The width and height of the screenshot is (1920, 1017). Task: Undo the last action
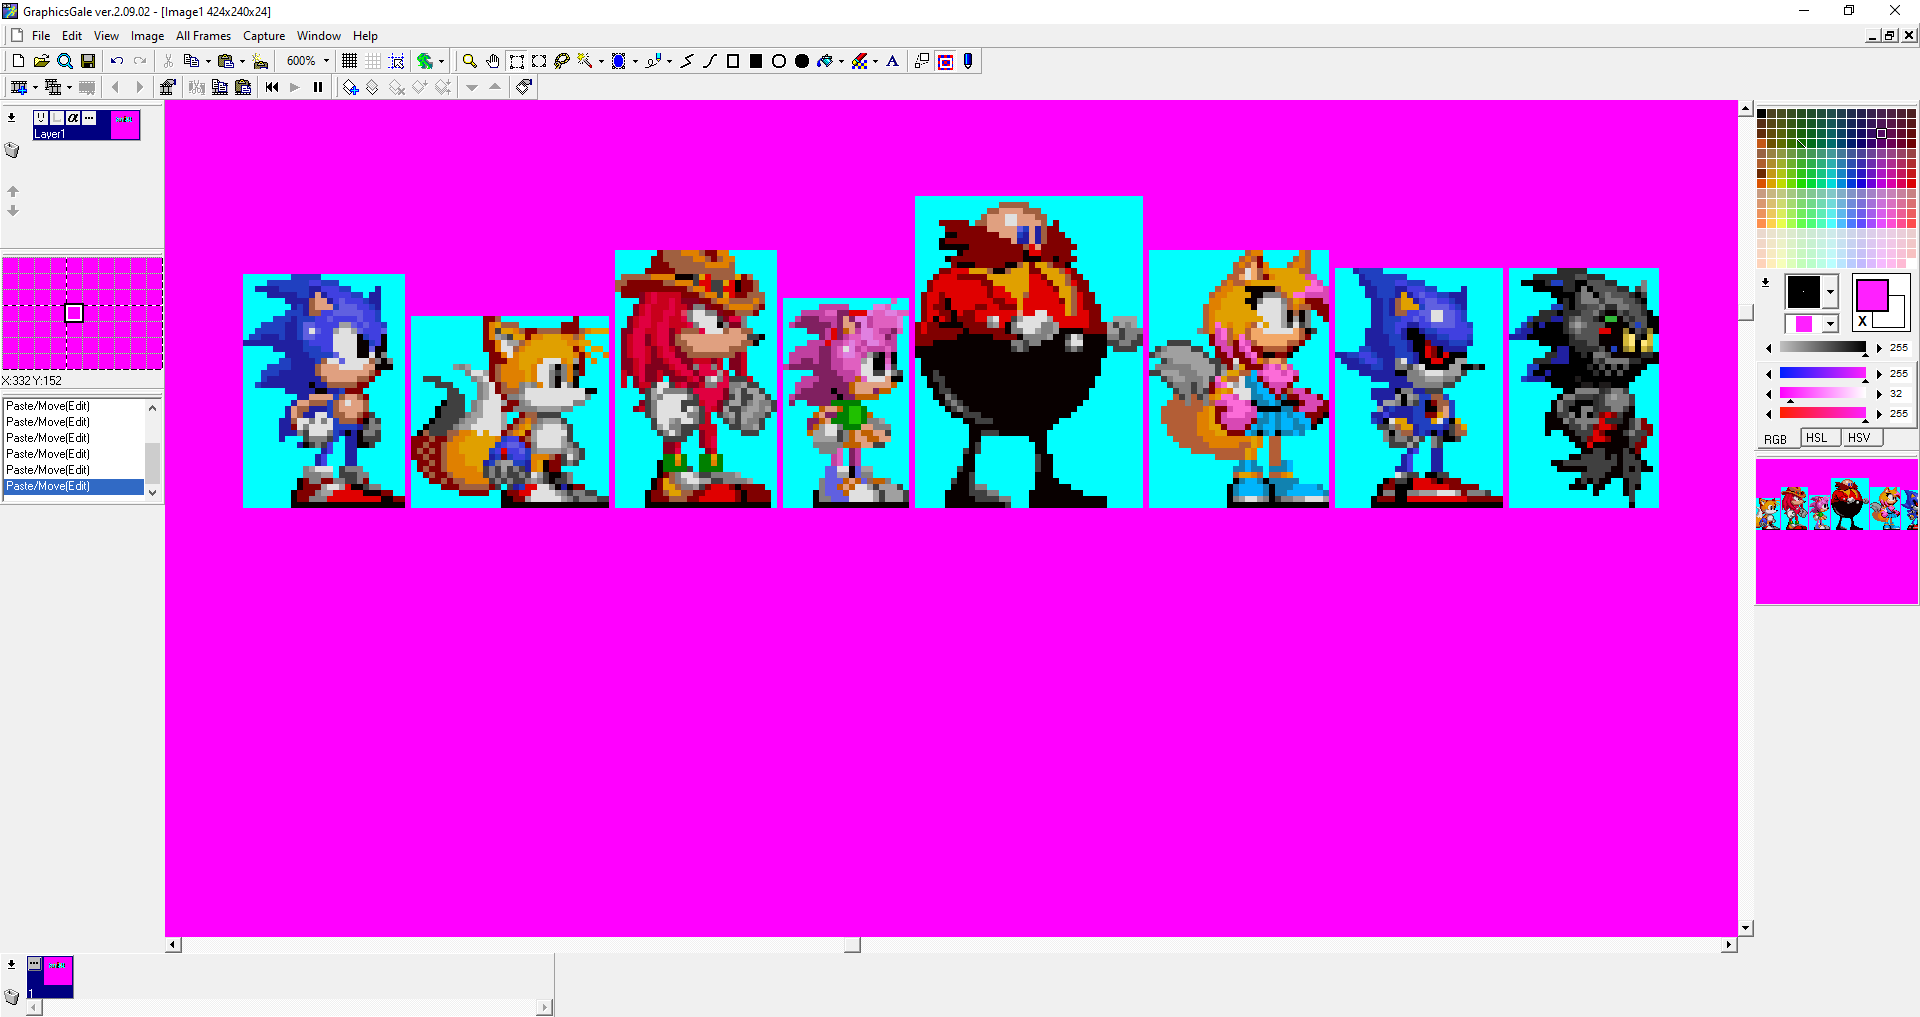click(117, 61)
